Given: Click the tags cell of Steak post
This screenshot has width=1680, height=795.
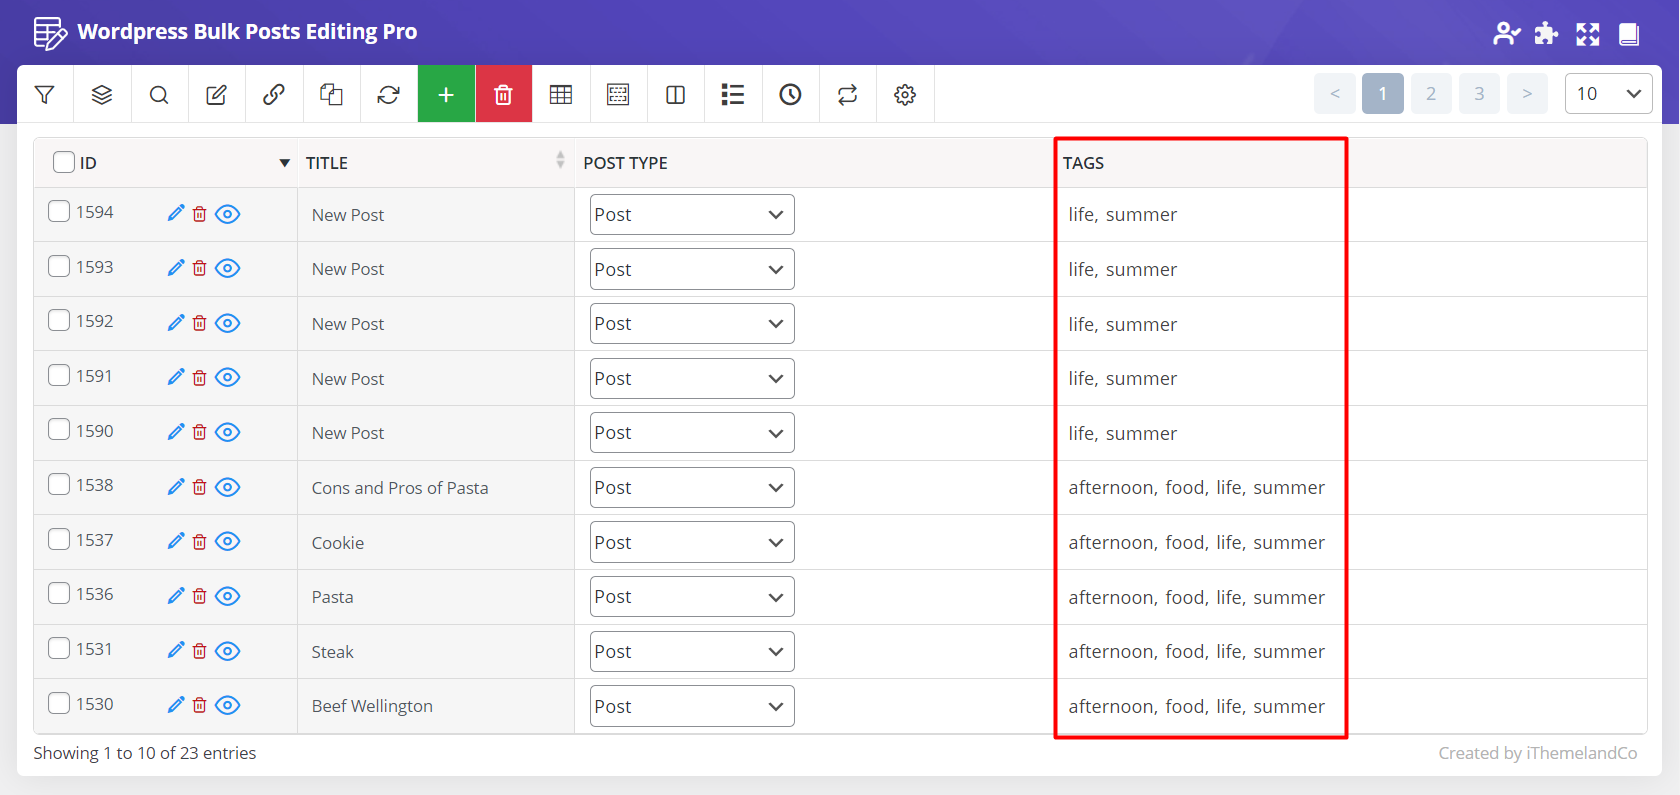Looking at the screenshot, I should (1196, 652).
